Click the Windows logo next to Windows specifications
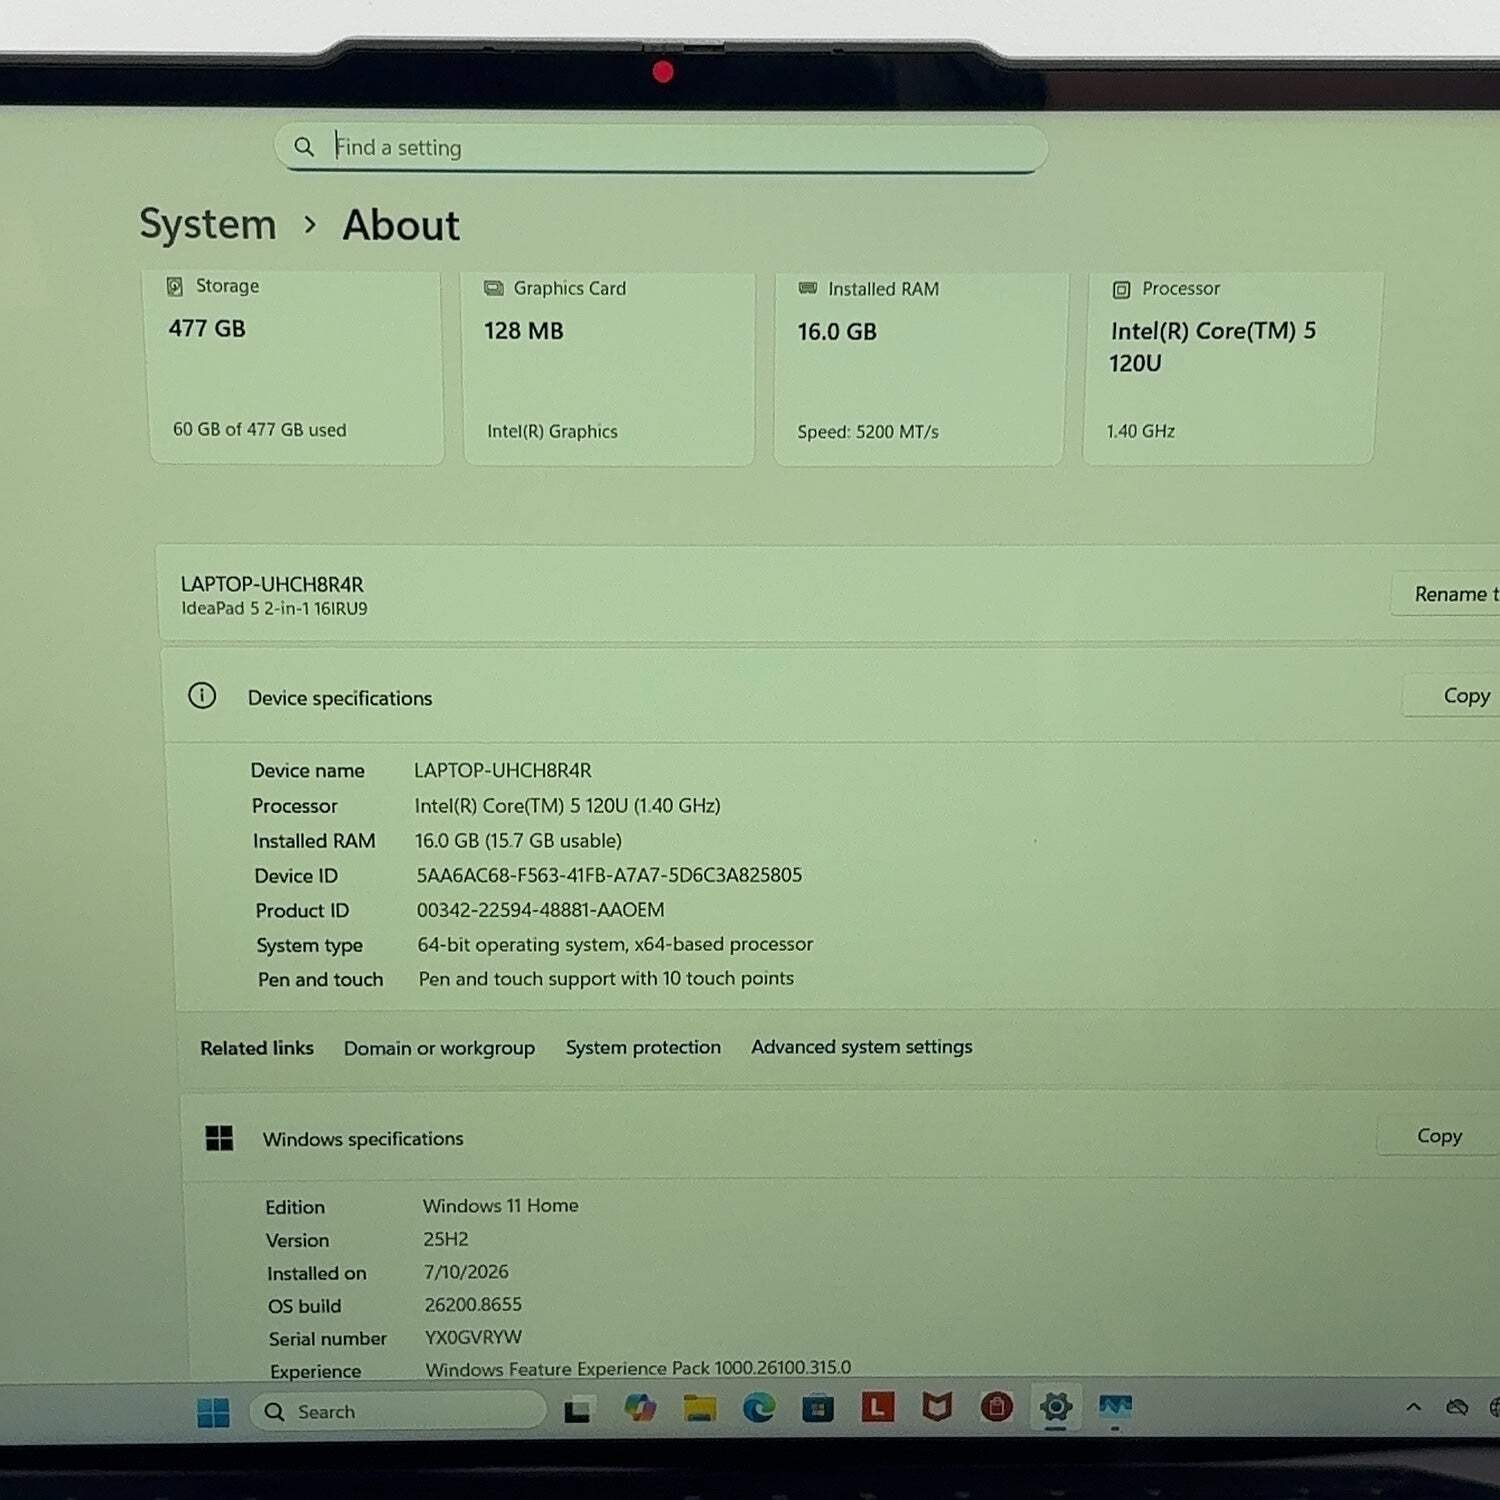The height and width of the screenshot is (1500, 1500). tap(219, 1138)
